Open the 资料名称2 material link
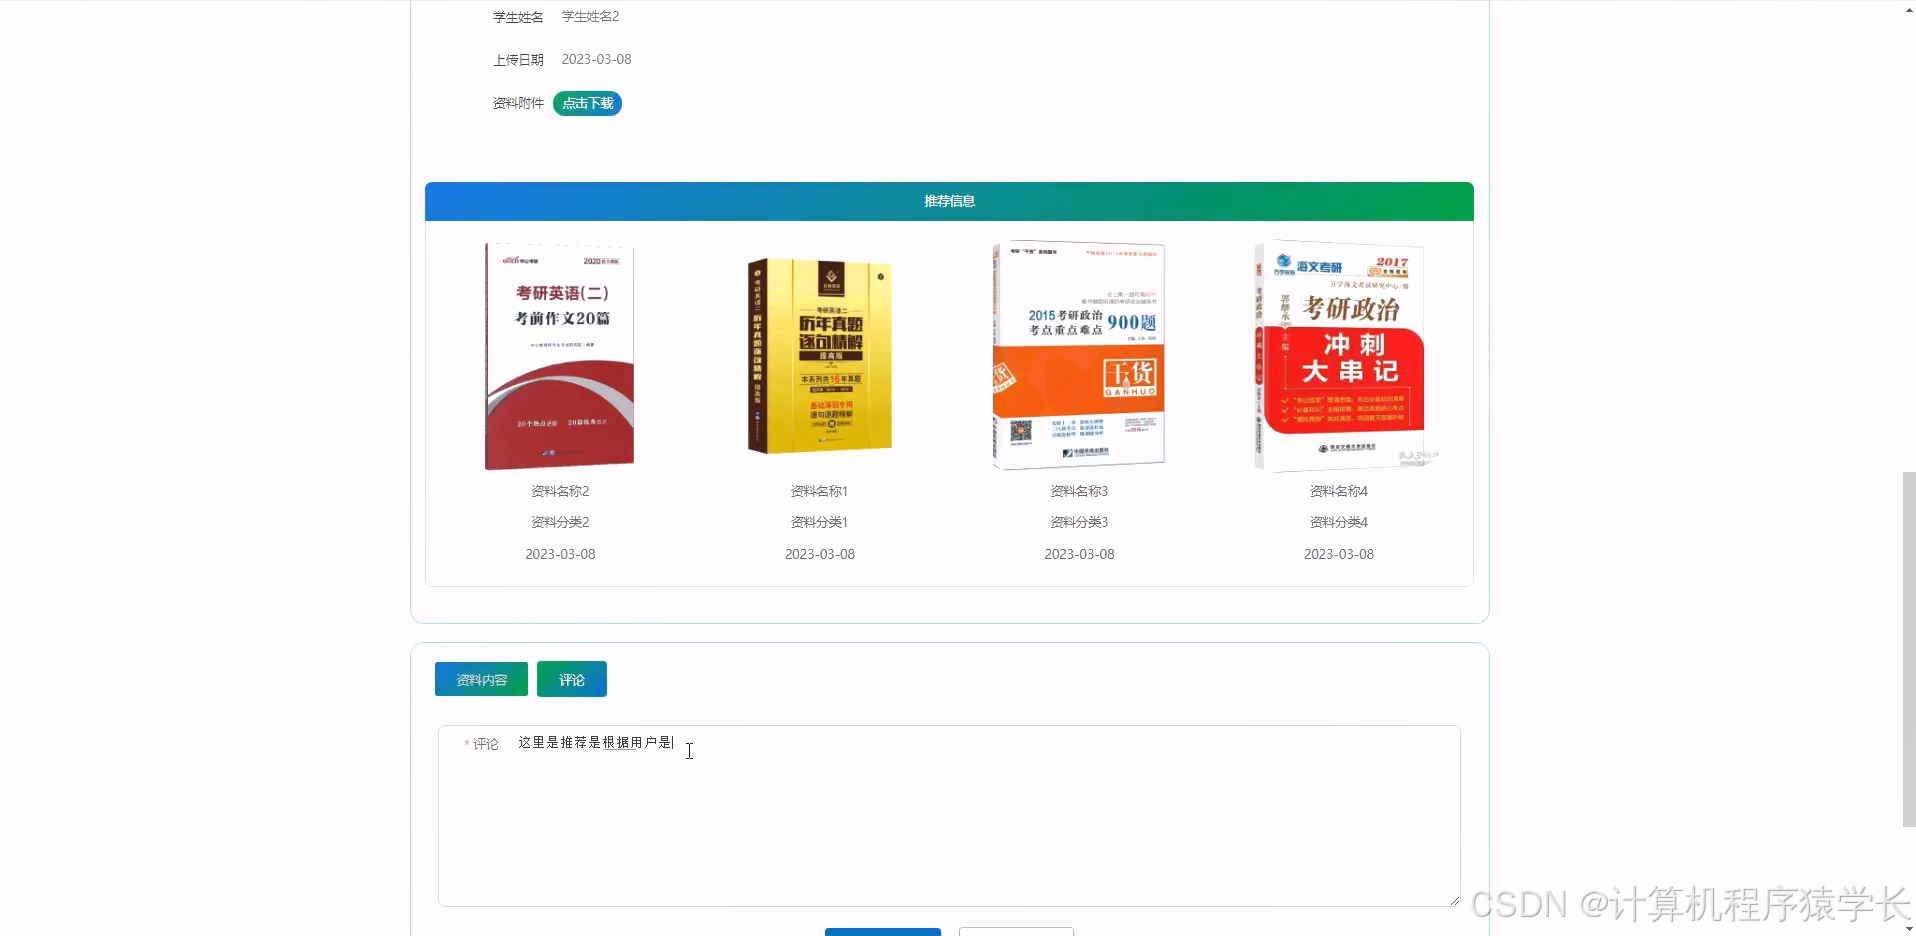Screen dimensions: 1916x936 click(559, 491)
